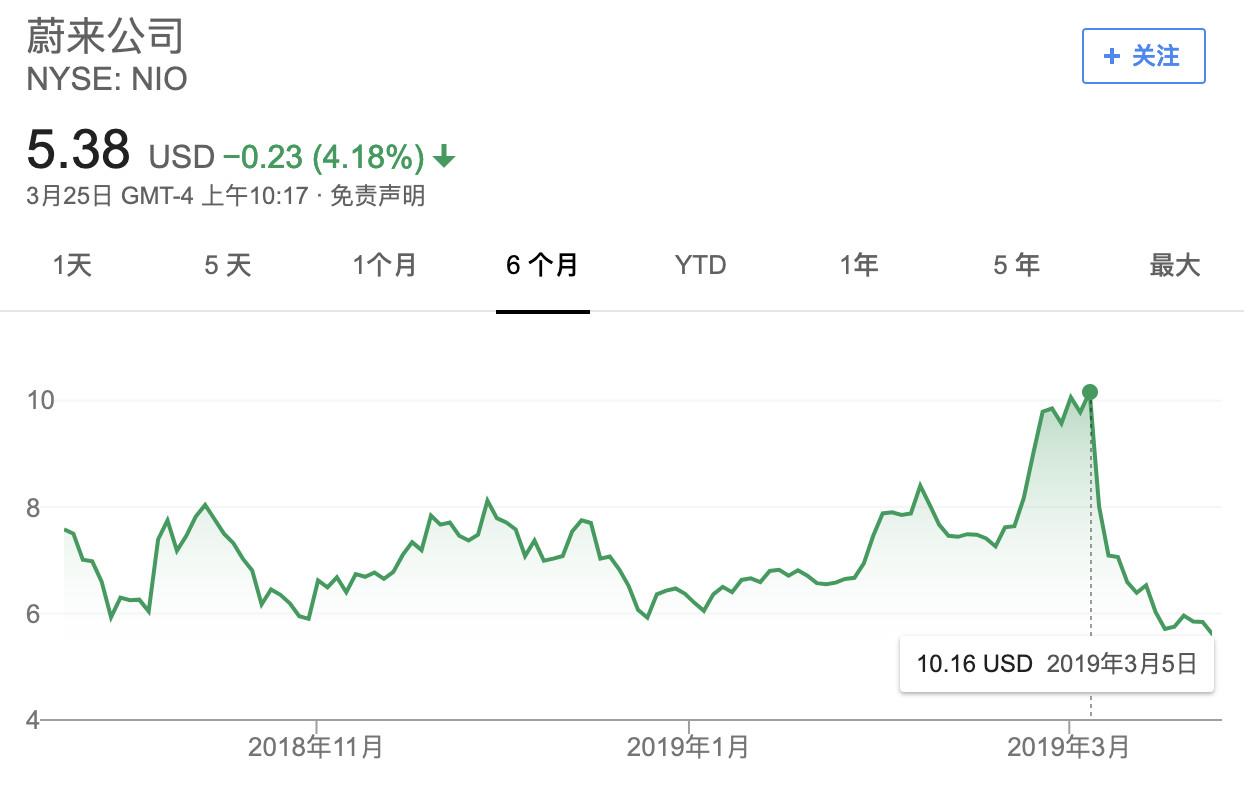Select the 6 个月 tab
The width and height of the screenshot is (1244, 786).
(x=542, y=265)
